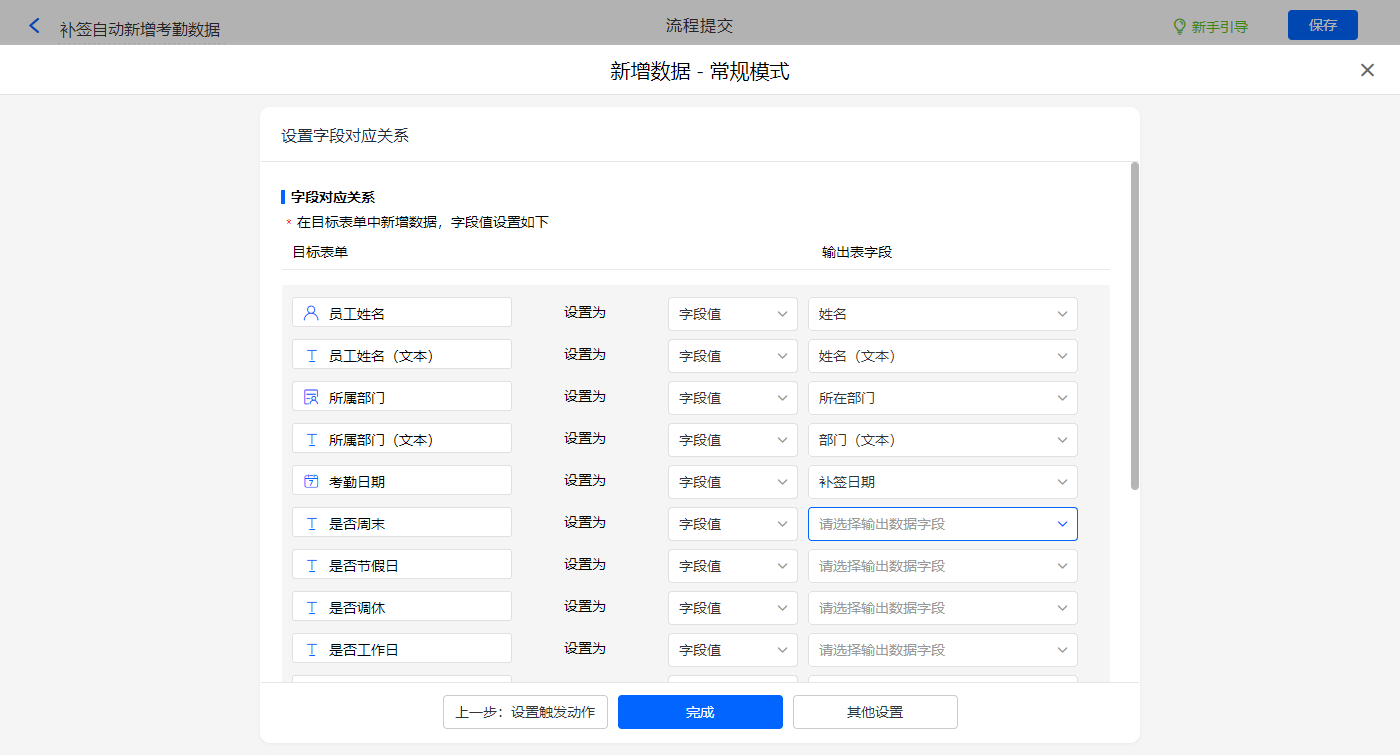Click the 完成 button
This screenshot has width=1400, height=755.
pyautogui.click(x=700, y=712)
